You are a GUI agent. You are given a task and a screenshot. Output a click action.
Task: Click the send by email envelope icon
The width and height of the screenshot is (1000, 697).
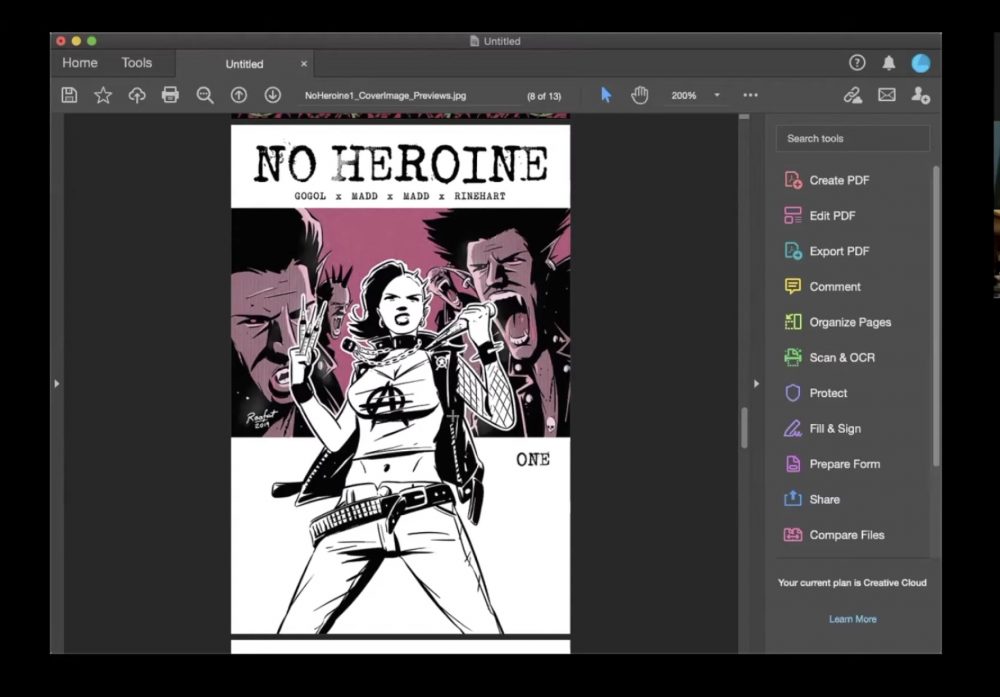(886, 95)
